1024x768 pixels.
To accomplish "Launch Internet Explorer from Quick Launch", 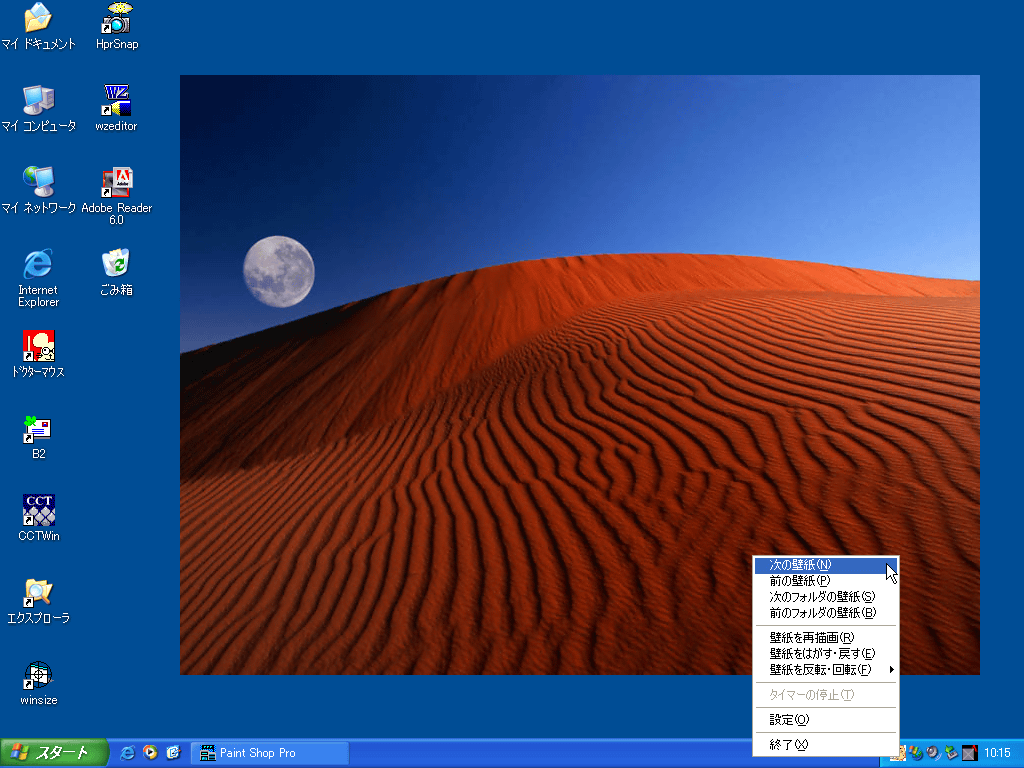I will 127,752.
